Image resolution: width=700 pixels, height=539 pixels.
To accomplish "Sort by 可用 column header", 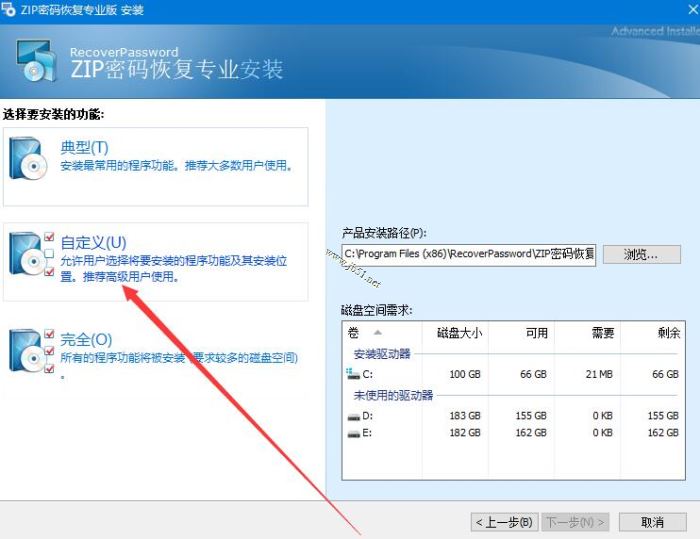I will coord(521,333).
